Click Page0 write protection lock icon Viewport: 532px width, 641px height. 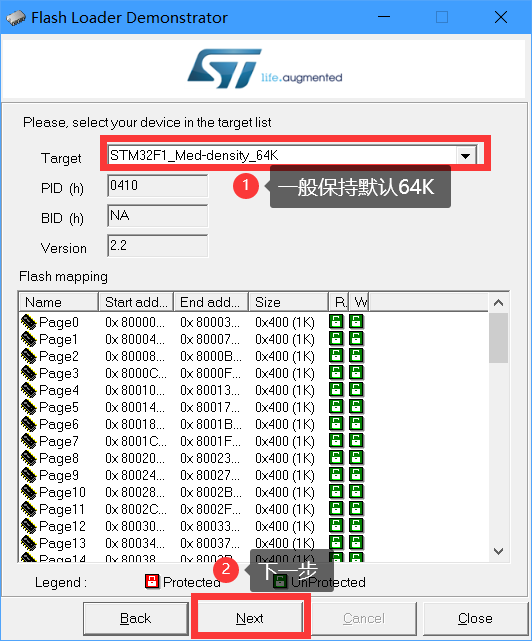(356, 322)
